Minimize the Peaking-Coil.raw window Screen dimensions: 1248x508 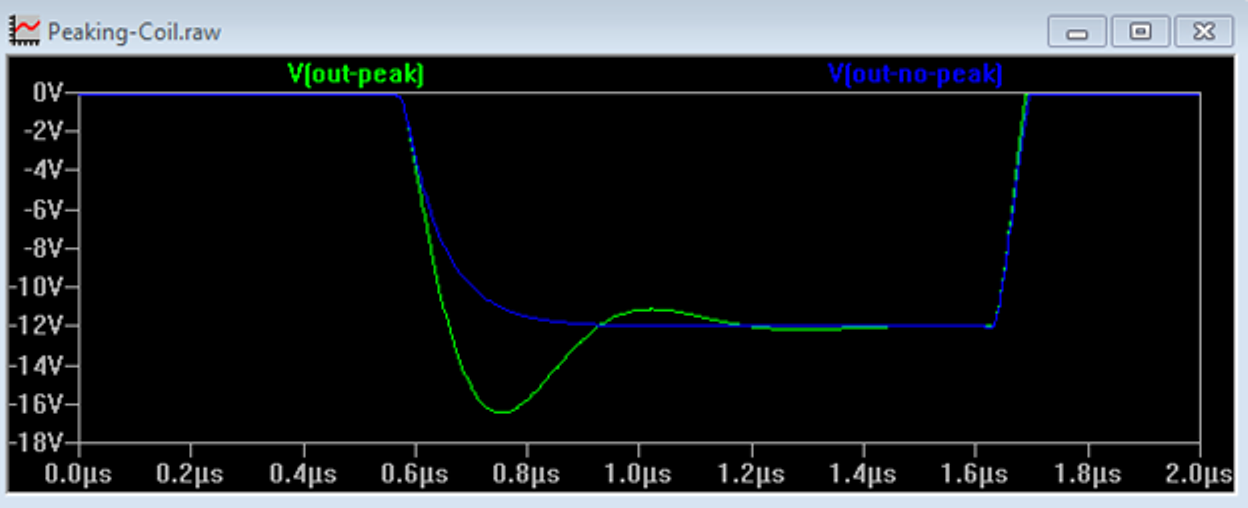tap(1076, 32)
